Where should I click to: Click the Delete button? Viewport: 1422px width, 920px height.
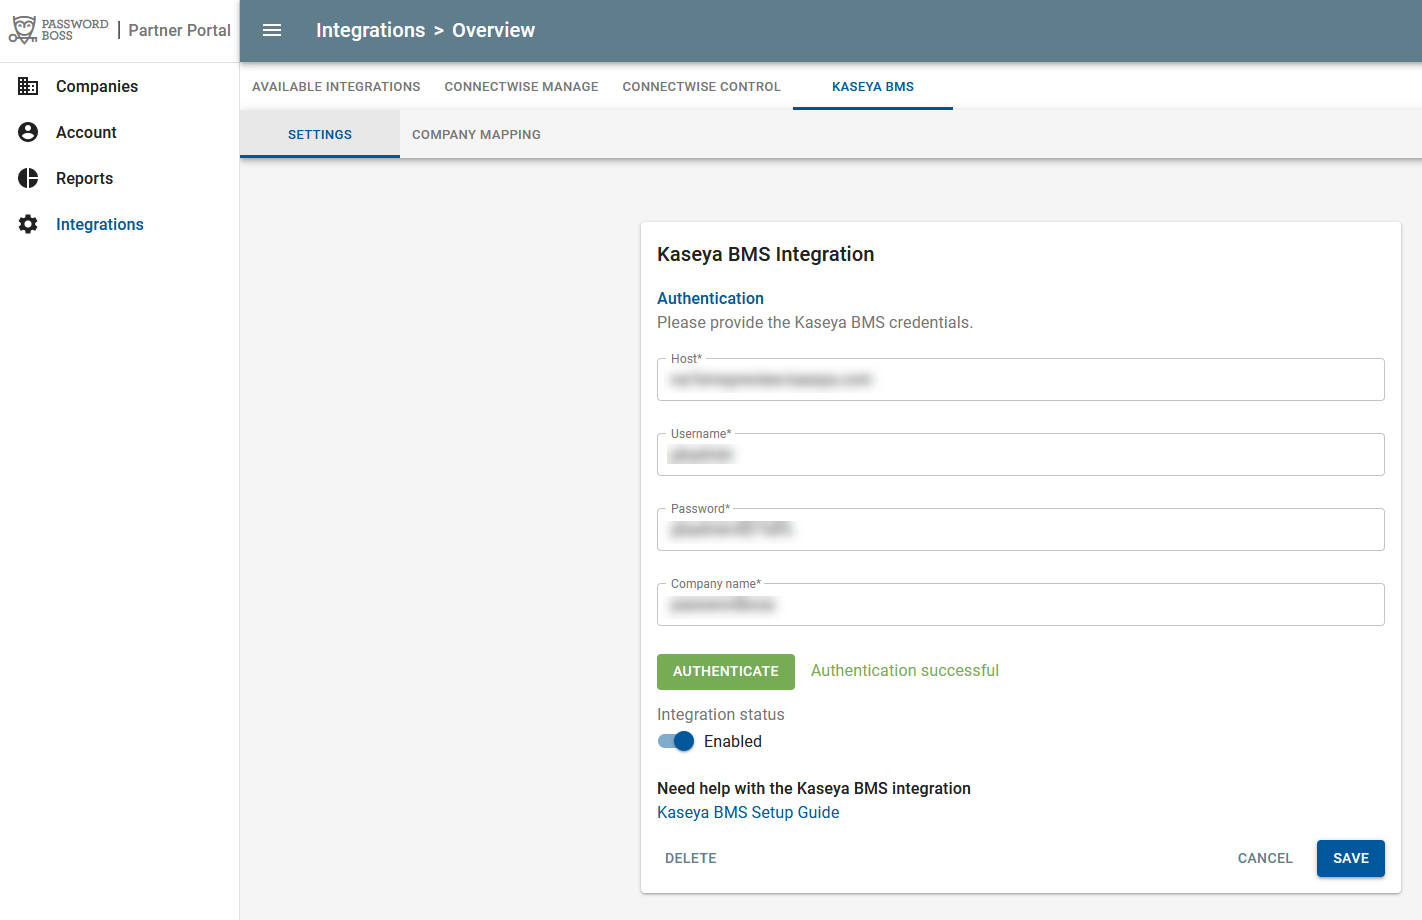click(x=691, y=858)
